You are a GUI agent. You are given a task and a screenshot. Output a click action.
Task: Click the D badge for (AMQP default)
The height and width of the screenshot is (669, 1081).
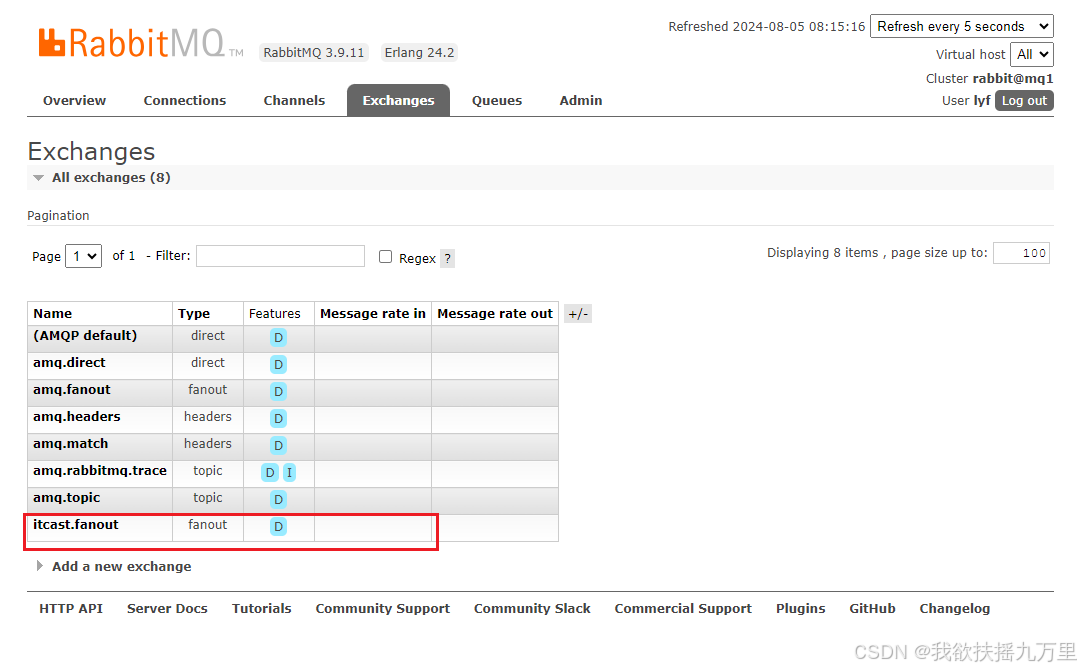[x=278, y=338]
